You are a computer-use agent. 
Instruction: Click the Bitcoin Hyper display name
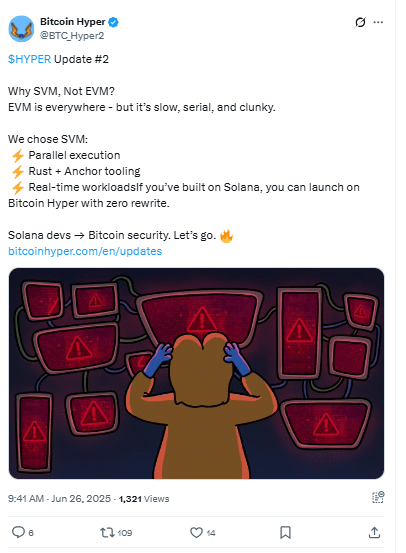coord(73,22)
